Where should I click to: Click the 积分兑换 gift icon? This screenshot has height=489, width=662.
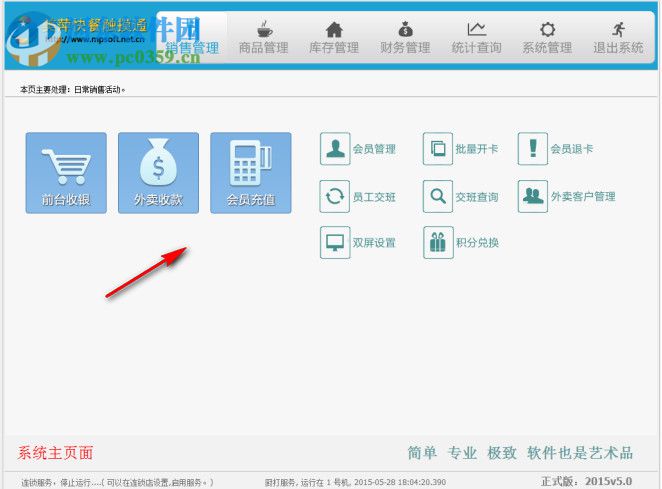click(438, 242)
